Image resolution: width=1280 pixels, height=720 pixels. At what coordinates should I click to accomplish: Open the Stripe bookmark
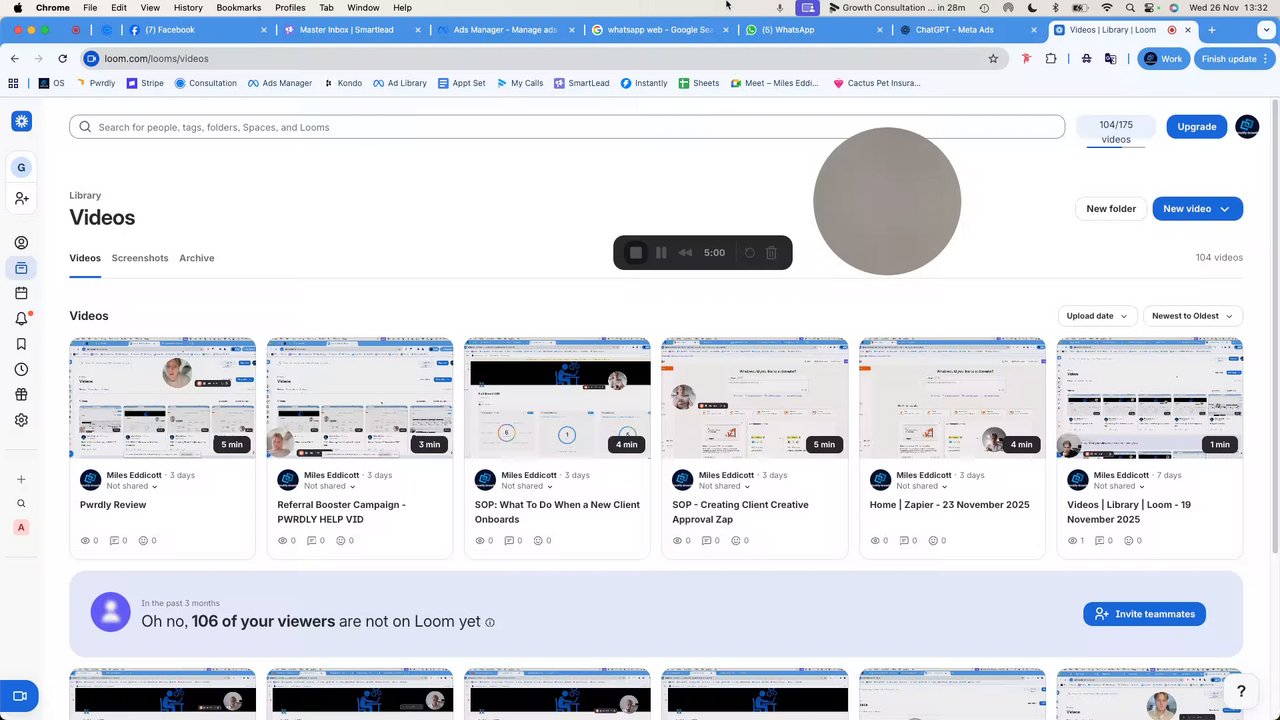(145, 83)
